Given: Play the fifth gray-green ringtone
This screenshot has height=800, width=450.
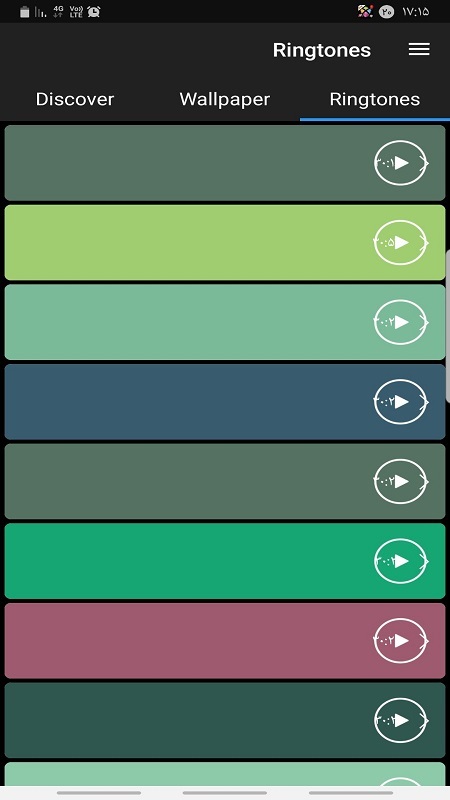Looking at the screenshot, I should [x=401, y=481].
